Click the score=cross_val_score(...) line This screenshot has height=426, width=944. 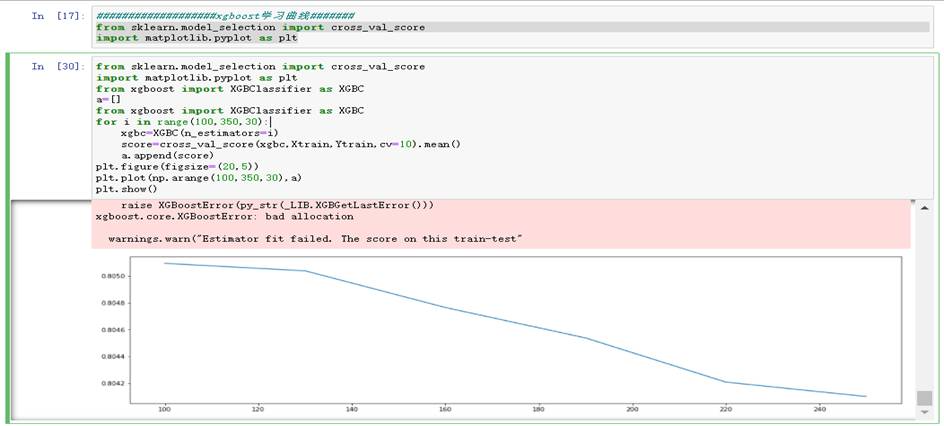291,144
